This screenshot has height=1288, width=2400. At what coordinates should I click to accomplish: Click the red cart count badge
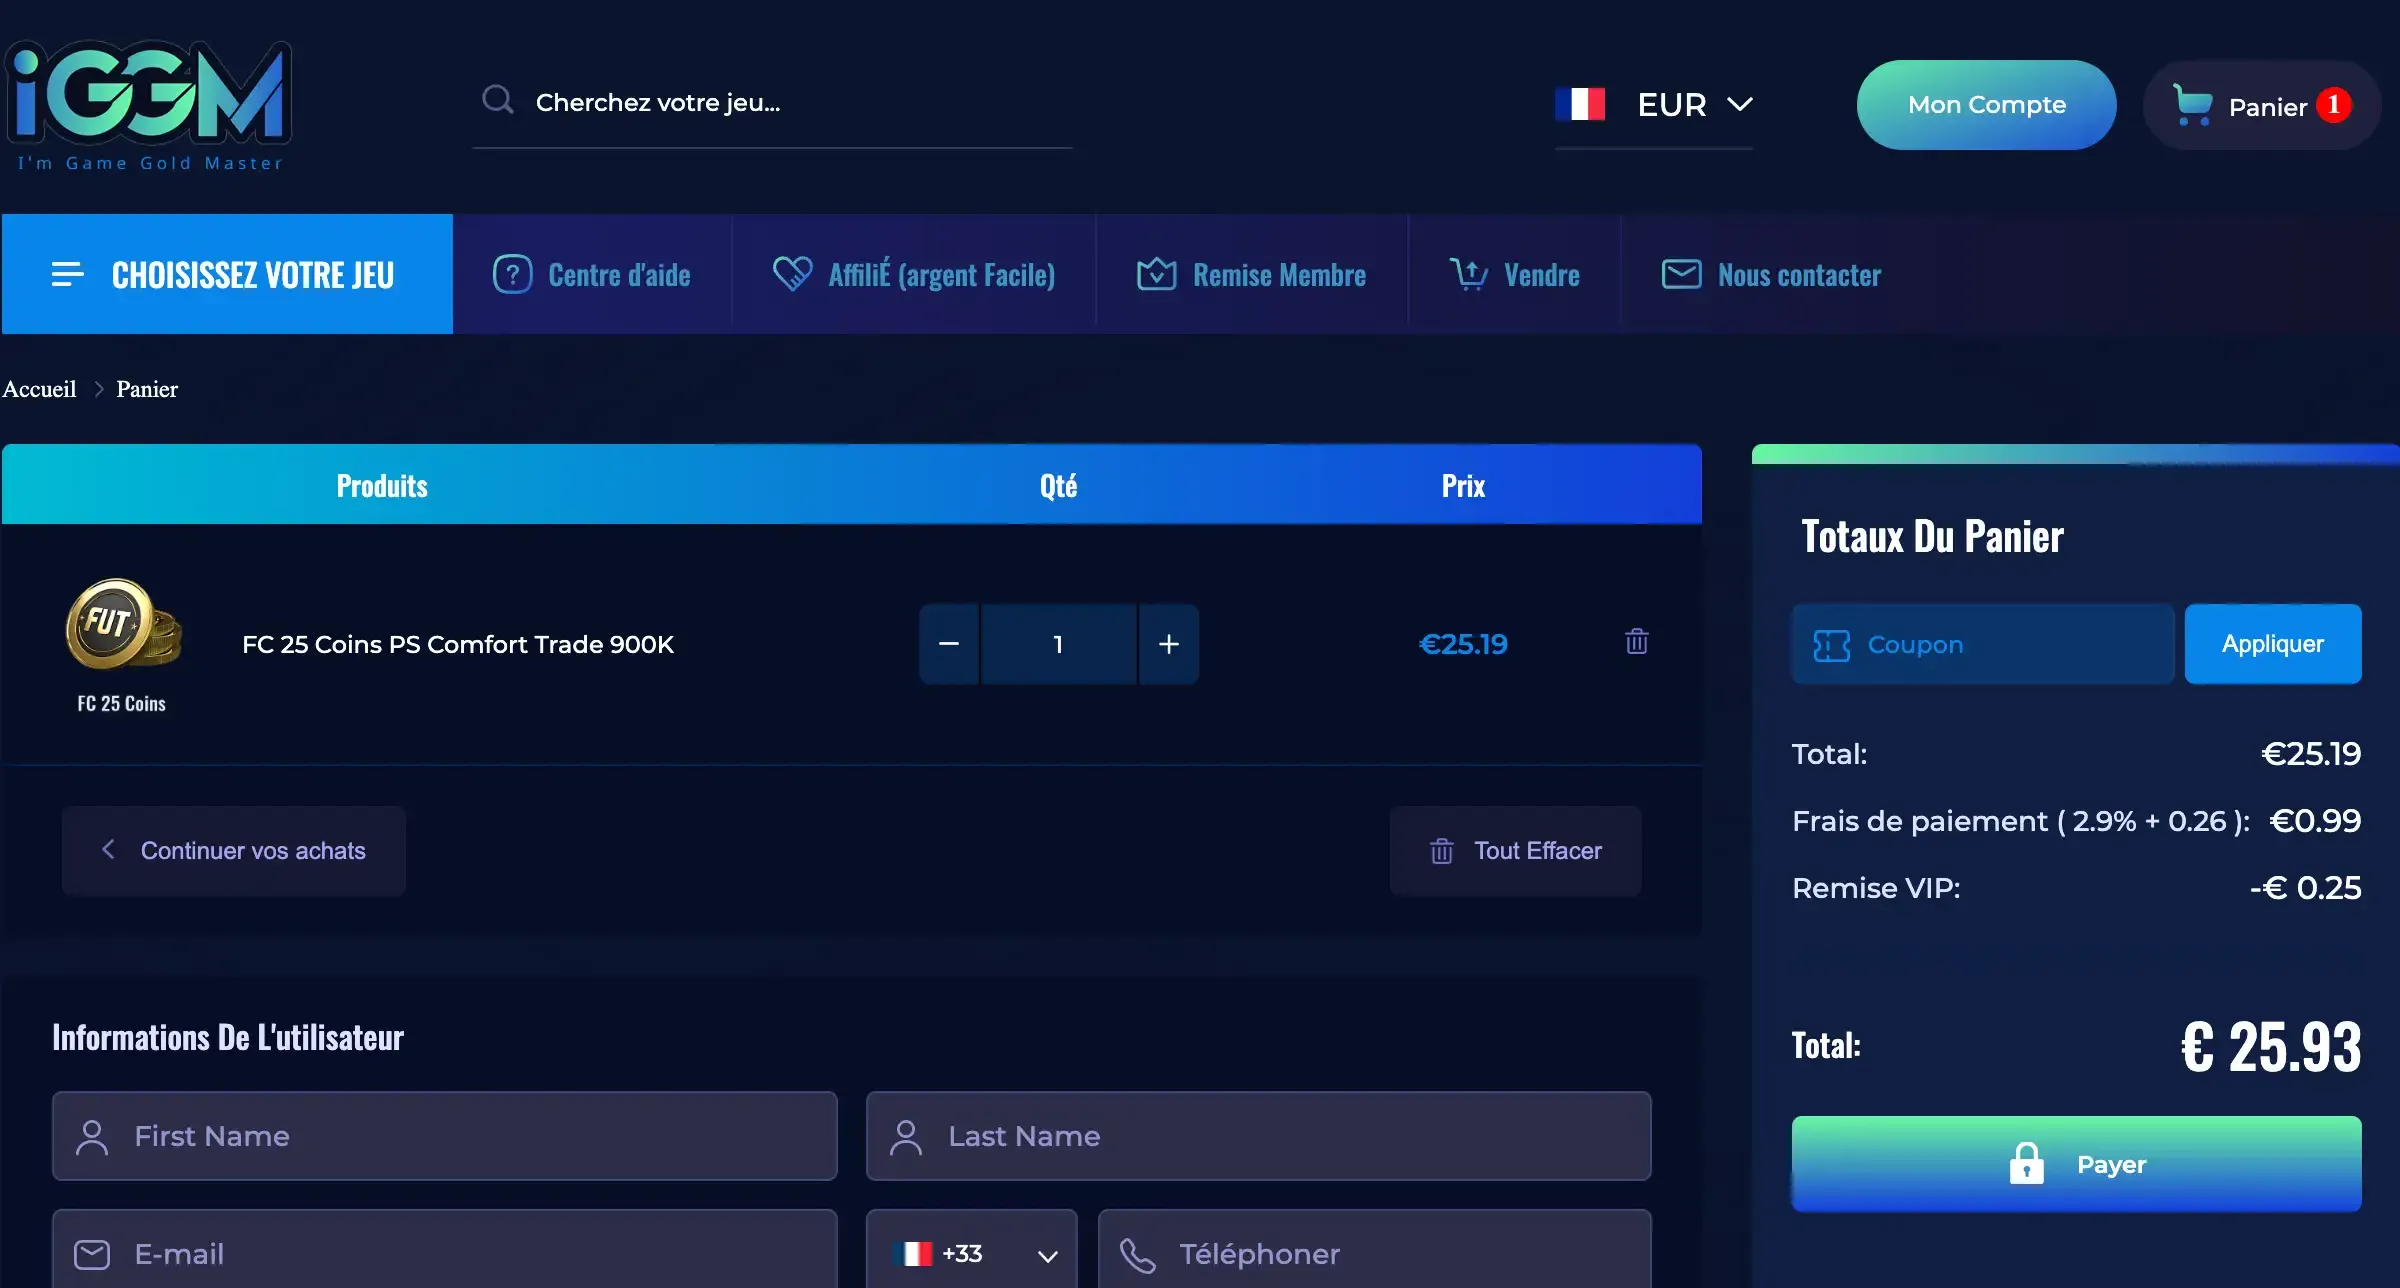[2334, 105]
